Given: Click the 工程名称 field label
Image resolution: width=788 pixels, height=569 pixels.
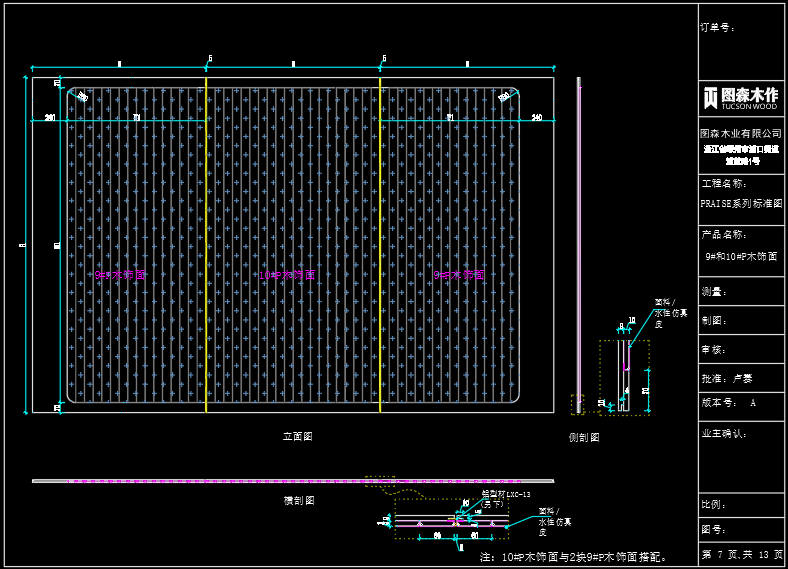Looking at the screenshot, I should tap(724, 184).
